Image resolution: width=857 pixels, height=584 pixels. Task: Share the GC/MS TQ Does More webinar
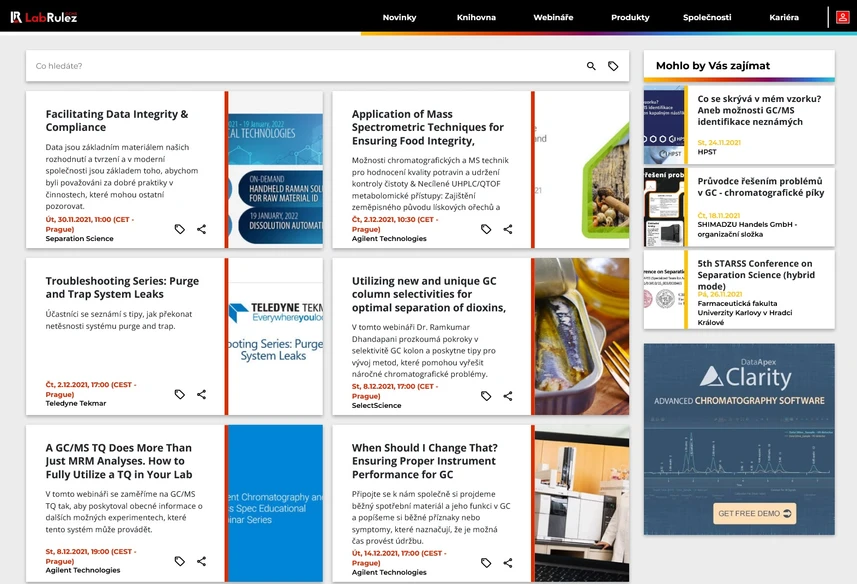(202, 561)
